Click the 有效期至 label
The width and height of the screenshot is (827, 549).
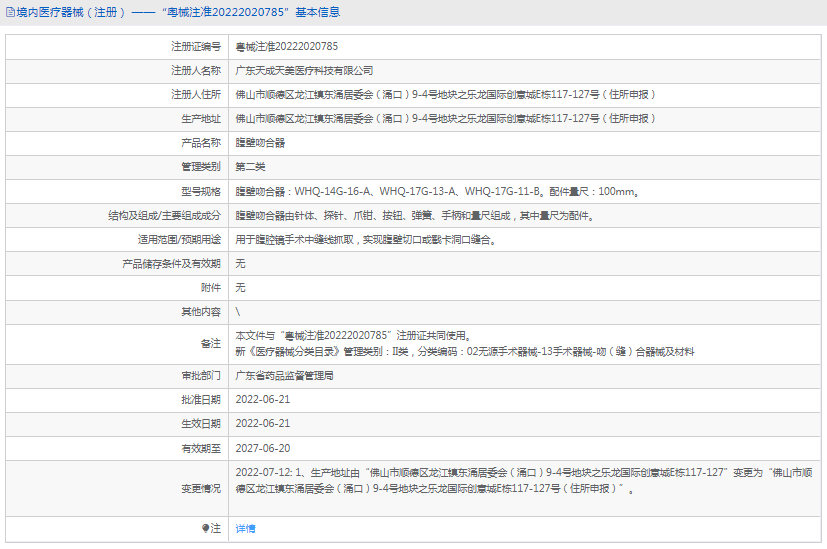[201, 448]
